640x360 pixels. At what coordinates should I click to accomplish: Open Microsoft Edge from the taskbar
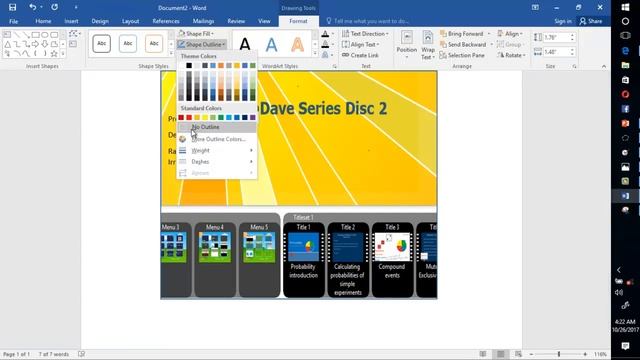point(625,51)
